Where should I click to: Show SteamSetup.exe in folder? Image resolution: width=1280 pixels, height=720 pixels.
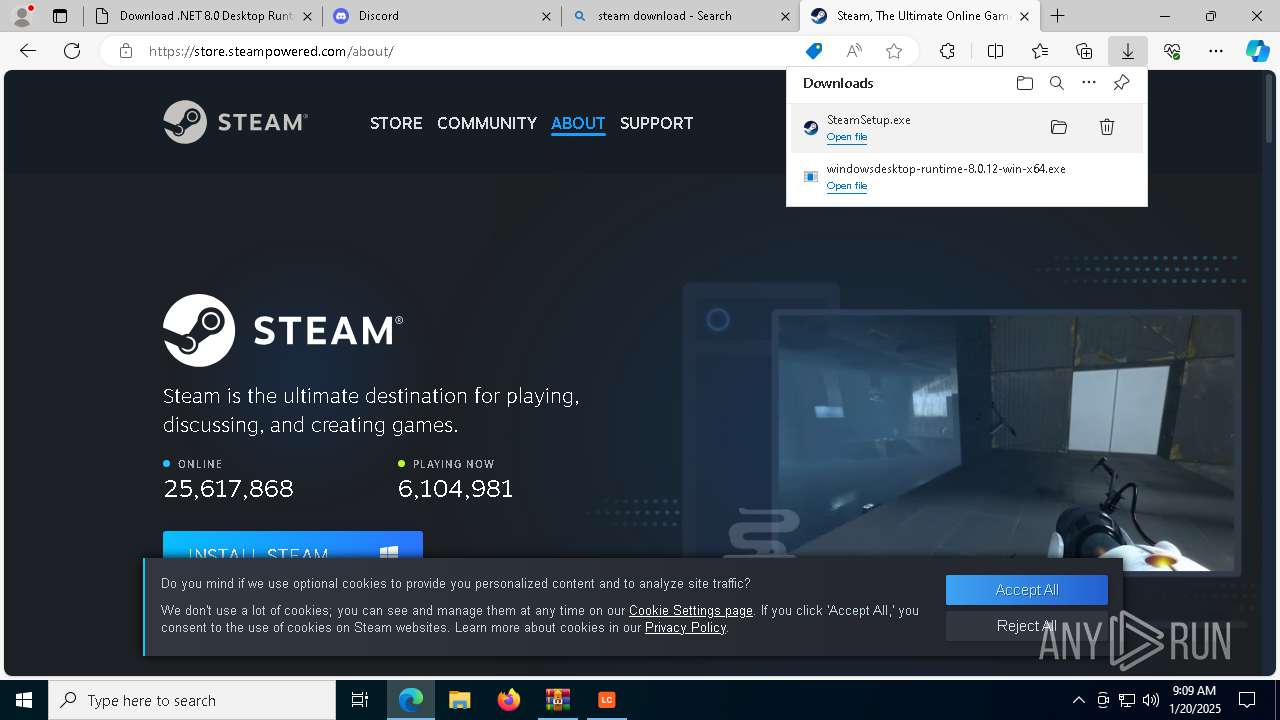pos(1059,127)
